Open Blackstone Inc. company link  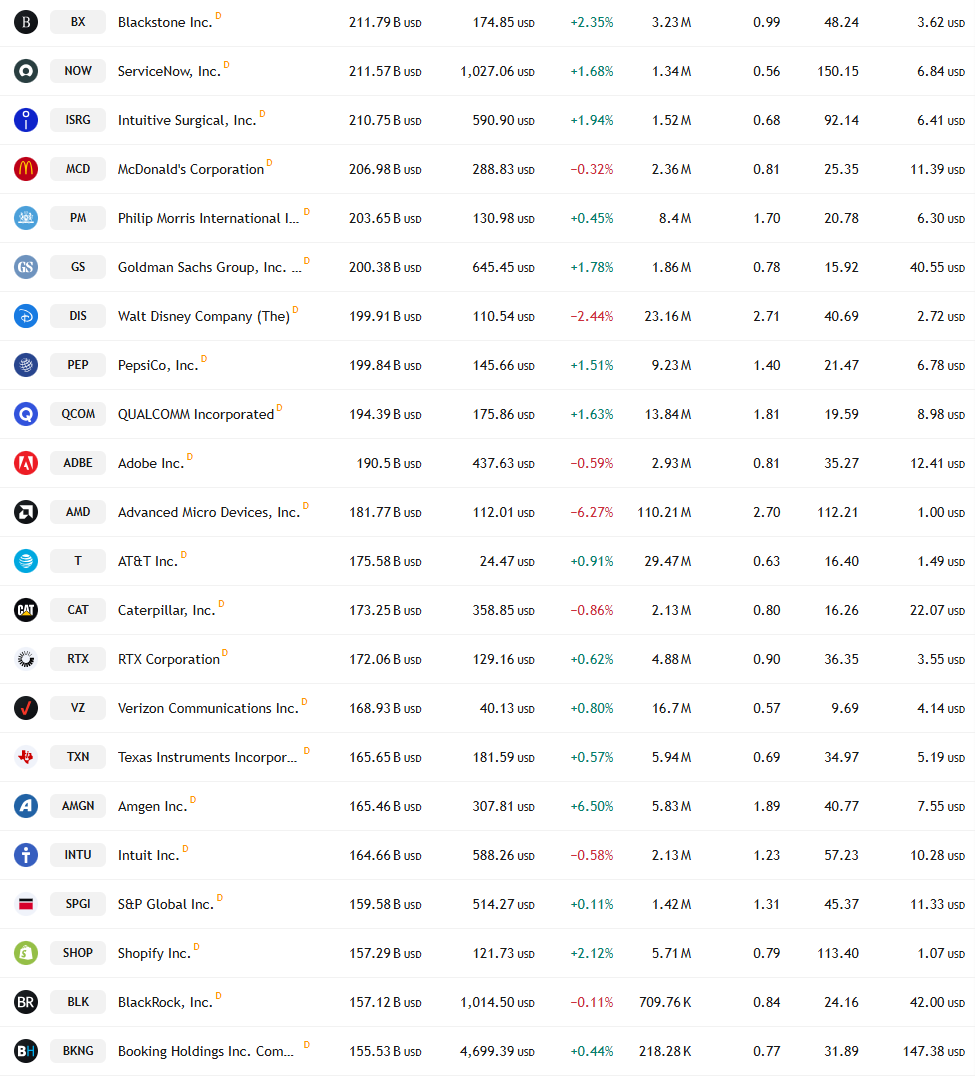coord(165,23)
